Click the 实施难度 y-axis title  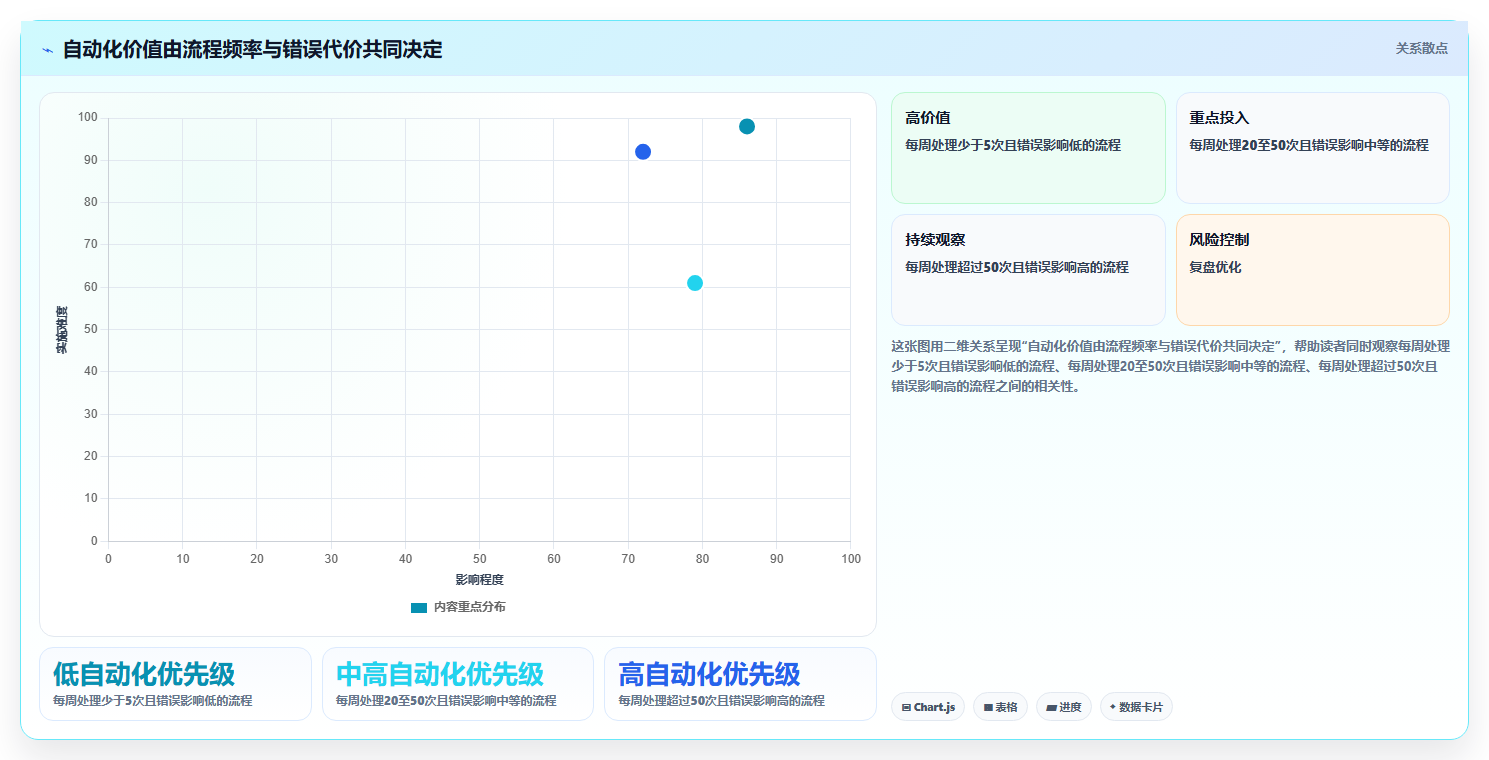coord(62,330)
